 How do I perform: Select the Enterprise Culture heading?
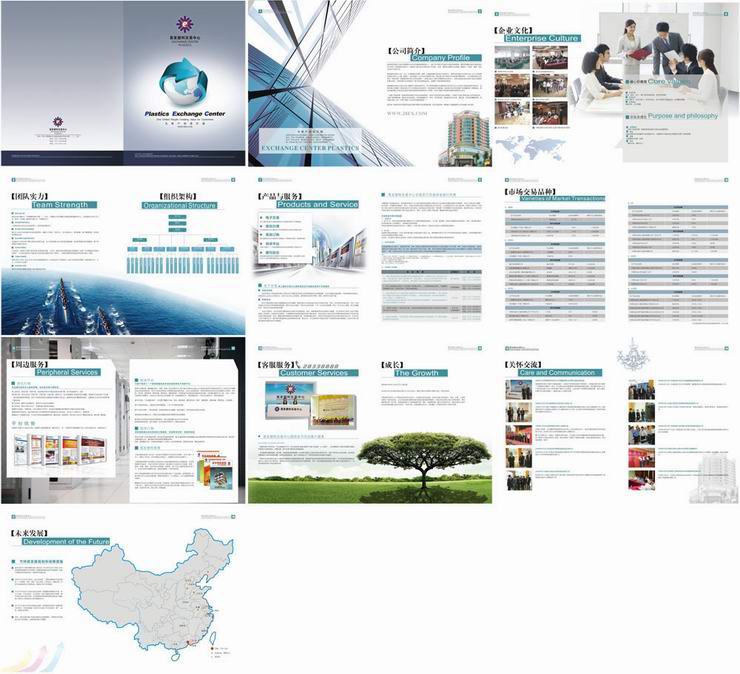549,39
